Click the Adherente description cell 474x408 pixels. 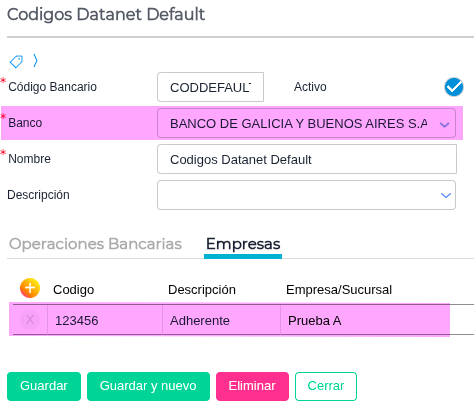221,320
